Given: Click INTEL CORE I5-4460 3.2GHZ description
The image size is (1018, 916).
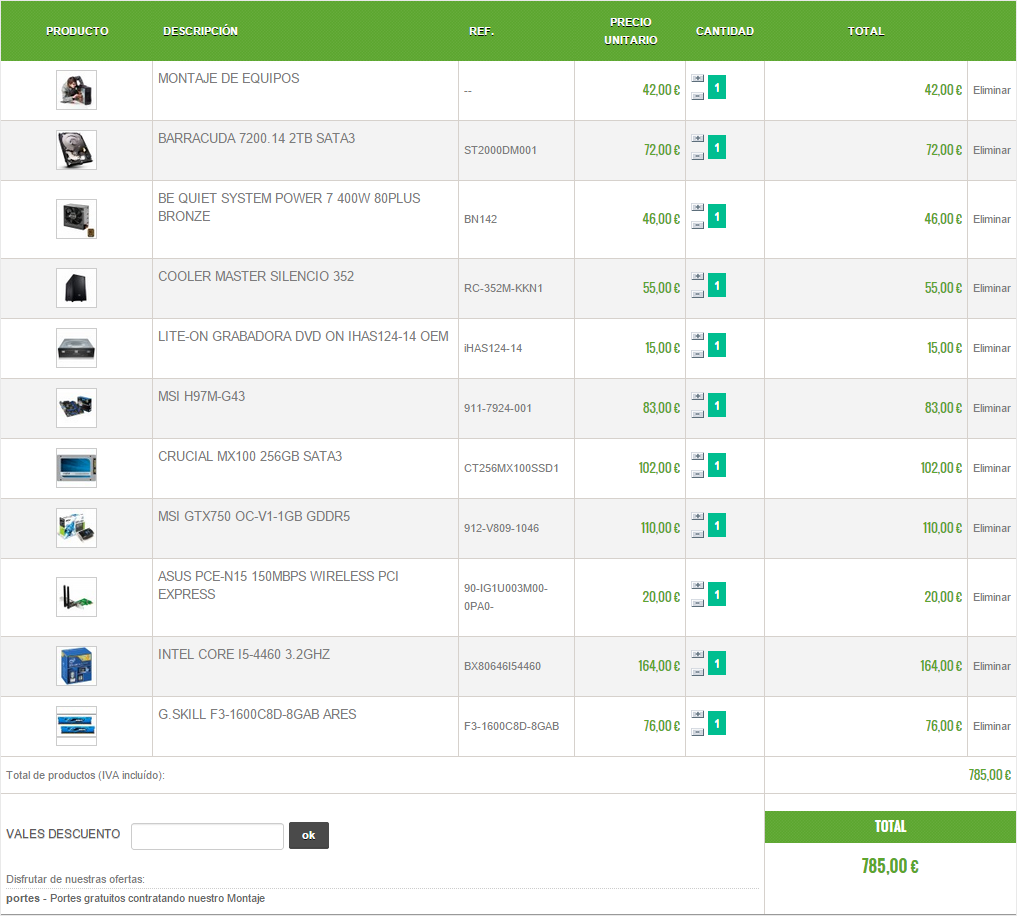Looking at the screenshot, I should click(244, 654).
